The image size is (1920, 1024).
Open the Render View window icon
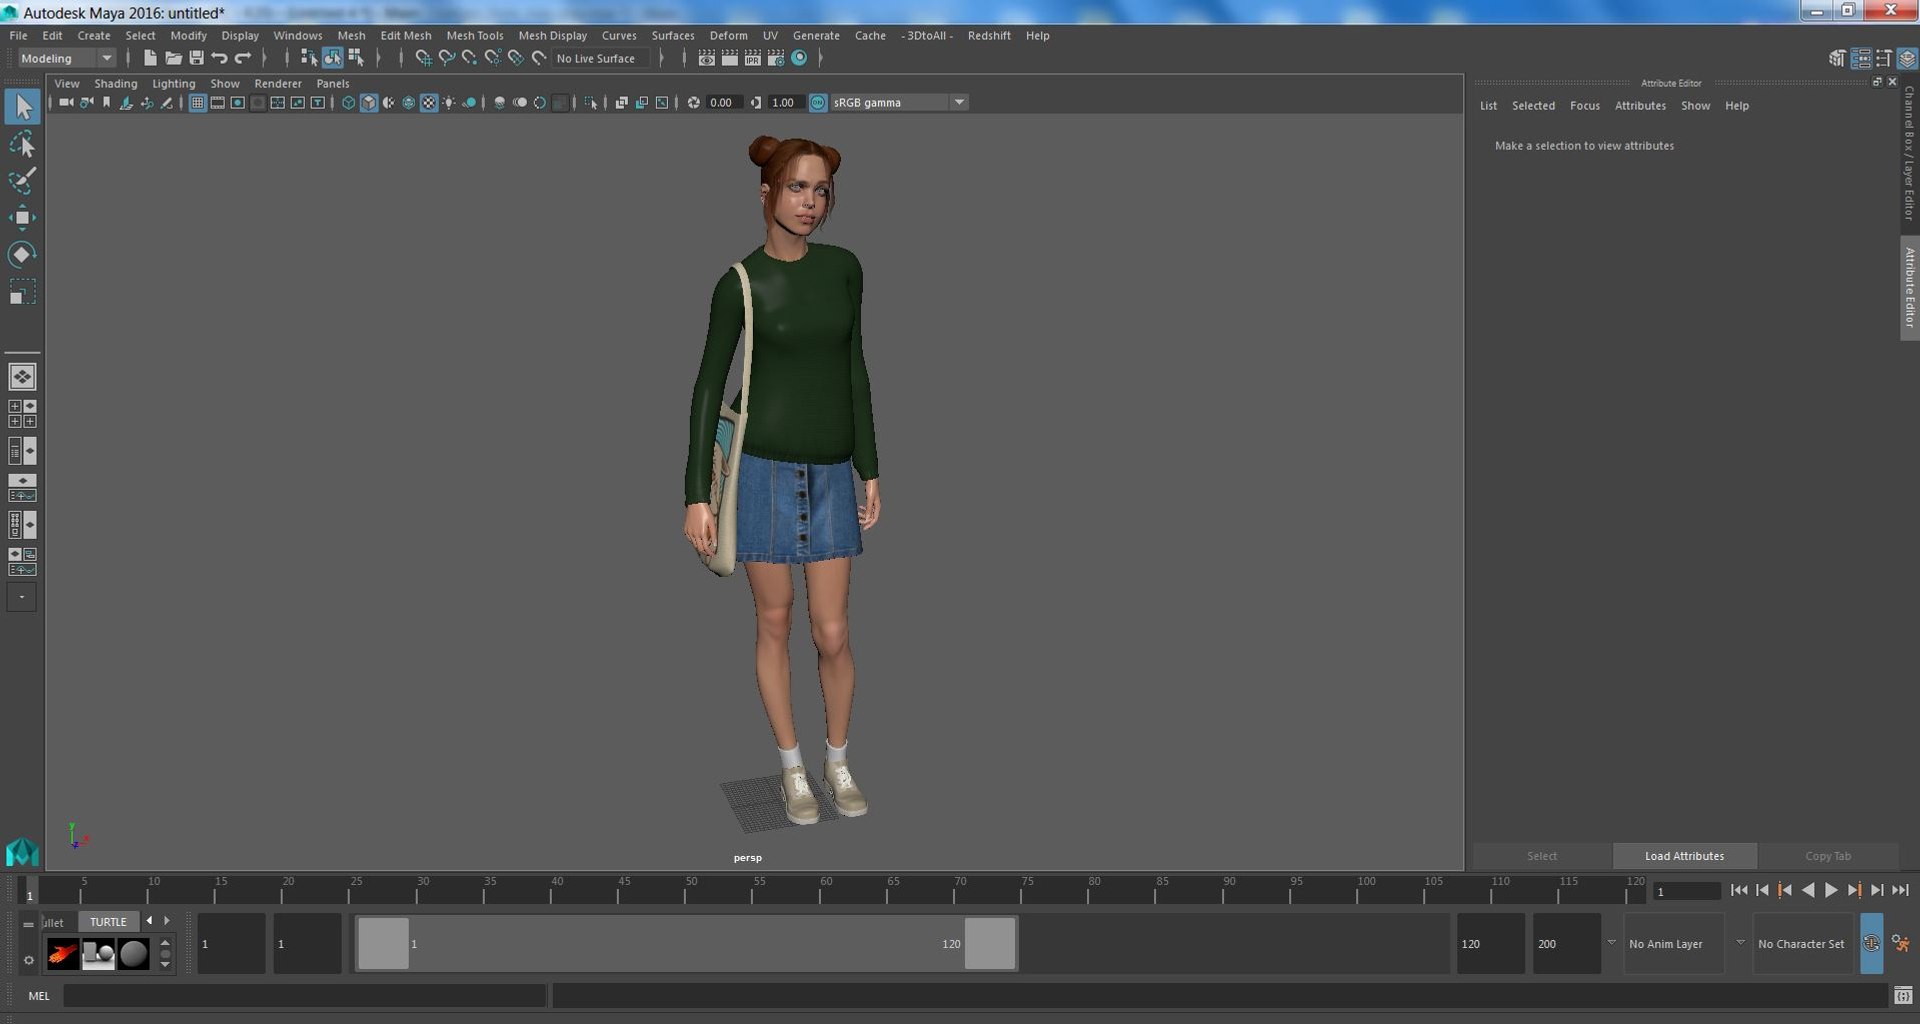(706, 58)
